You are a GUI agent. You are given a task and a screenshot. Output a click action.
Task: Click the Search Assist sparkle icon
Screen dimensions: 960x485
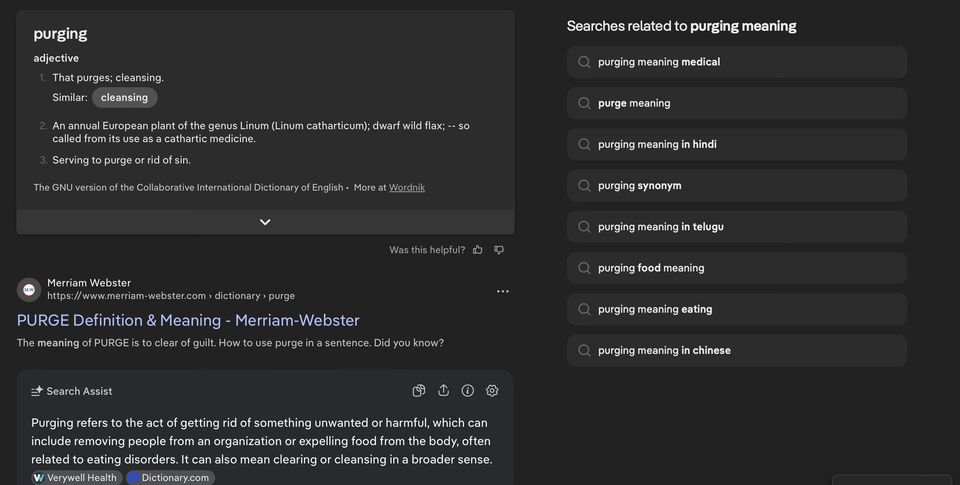(x=37, y=391)
